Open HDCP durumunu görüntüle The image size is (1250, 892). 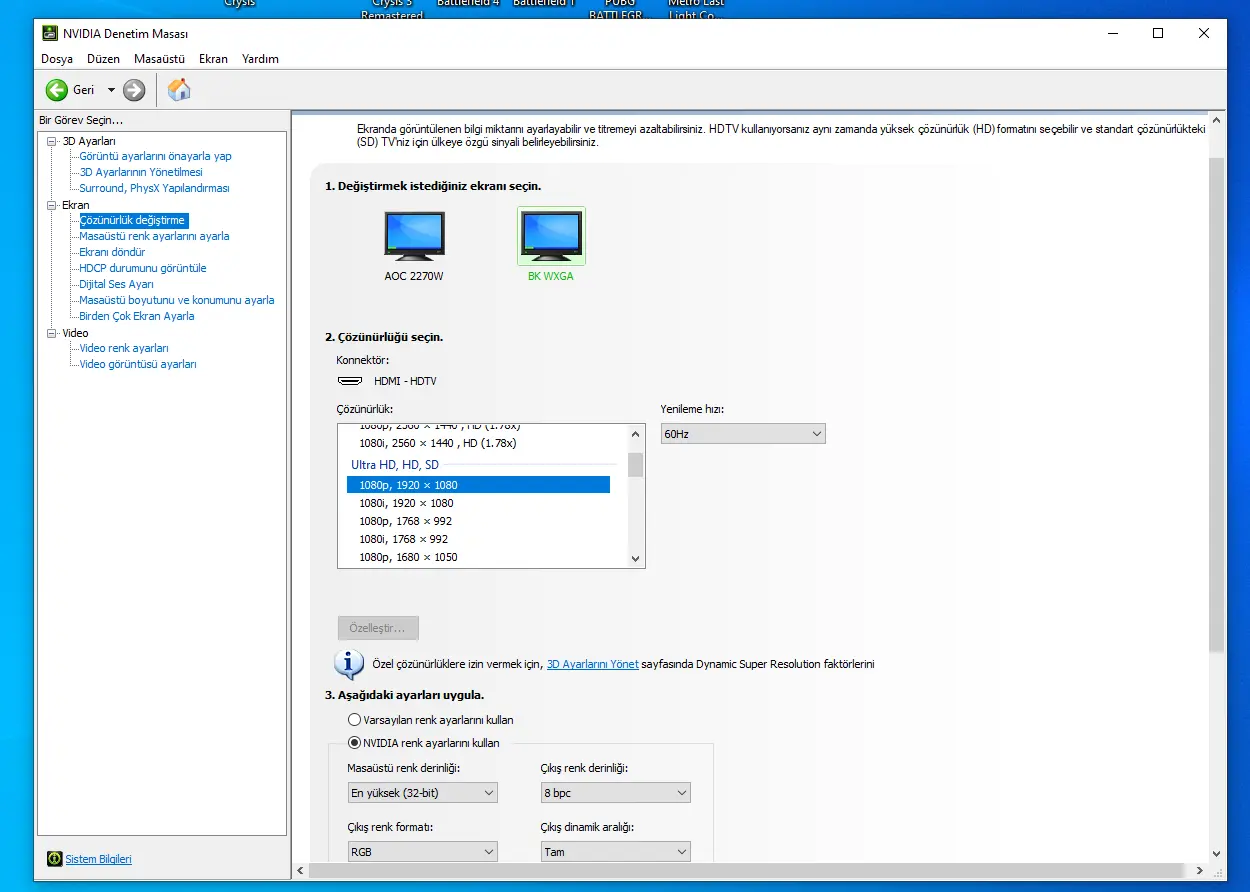point(143,268)
